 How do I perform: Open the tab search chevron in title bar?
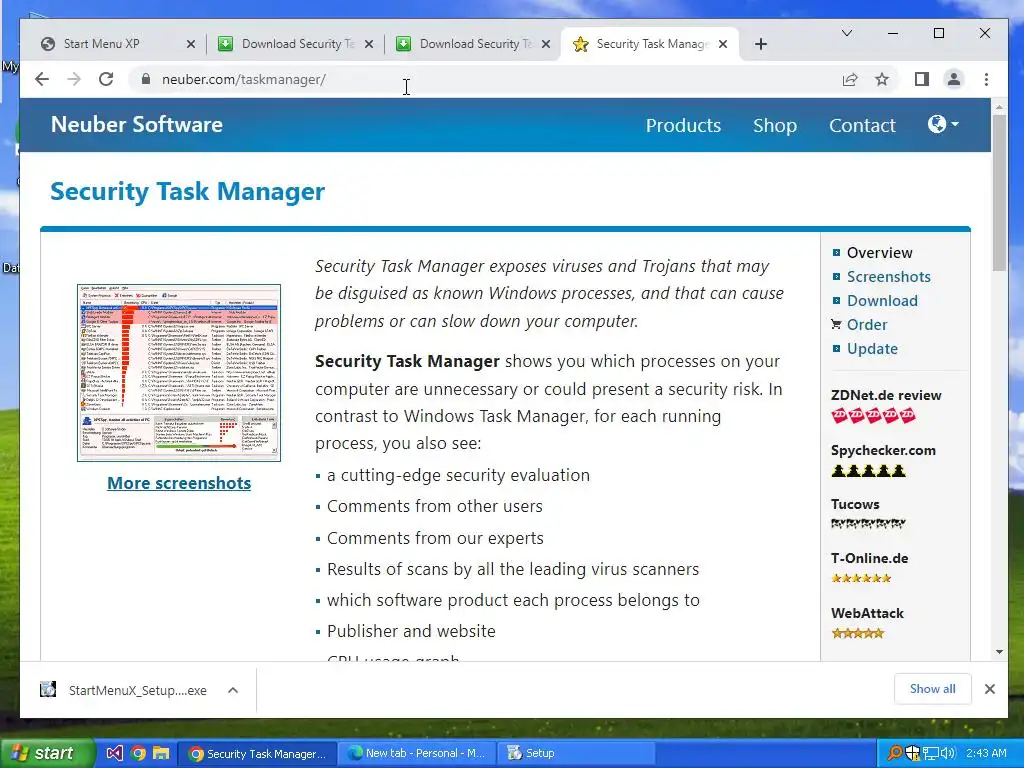pyautogui.click(x=846, y=33)
